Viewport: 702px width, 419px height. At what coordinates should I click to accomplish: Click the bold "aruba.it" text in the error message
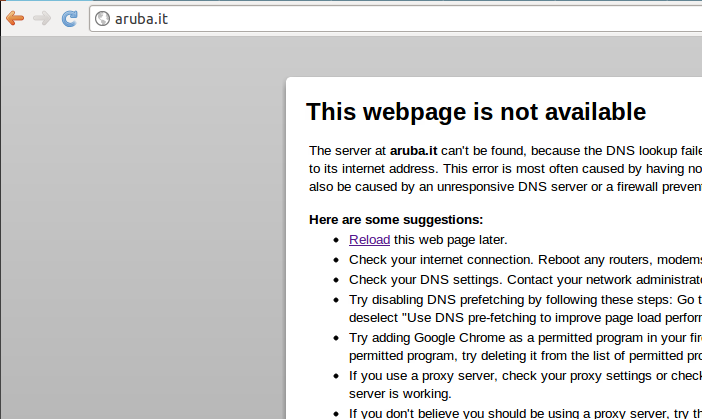[x=413, y=151]
